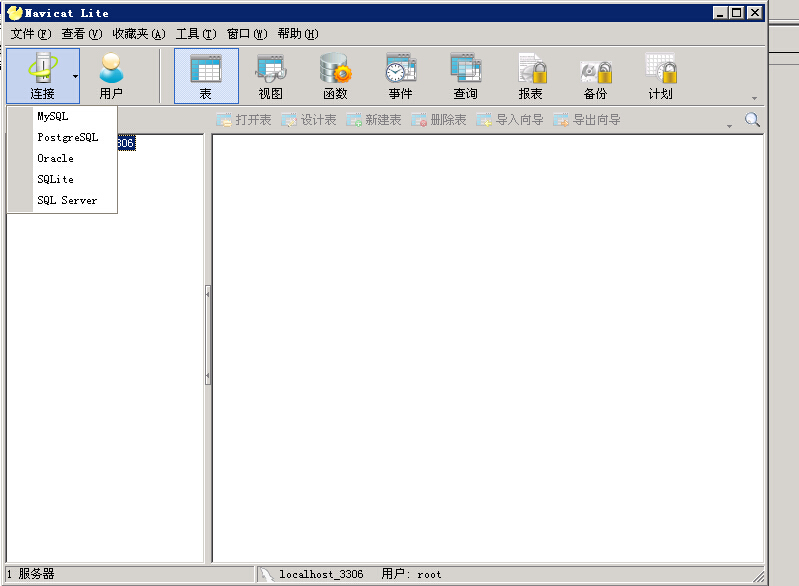
Task: Click the 新建表 new table button
Action: (374, 120)
